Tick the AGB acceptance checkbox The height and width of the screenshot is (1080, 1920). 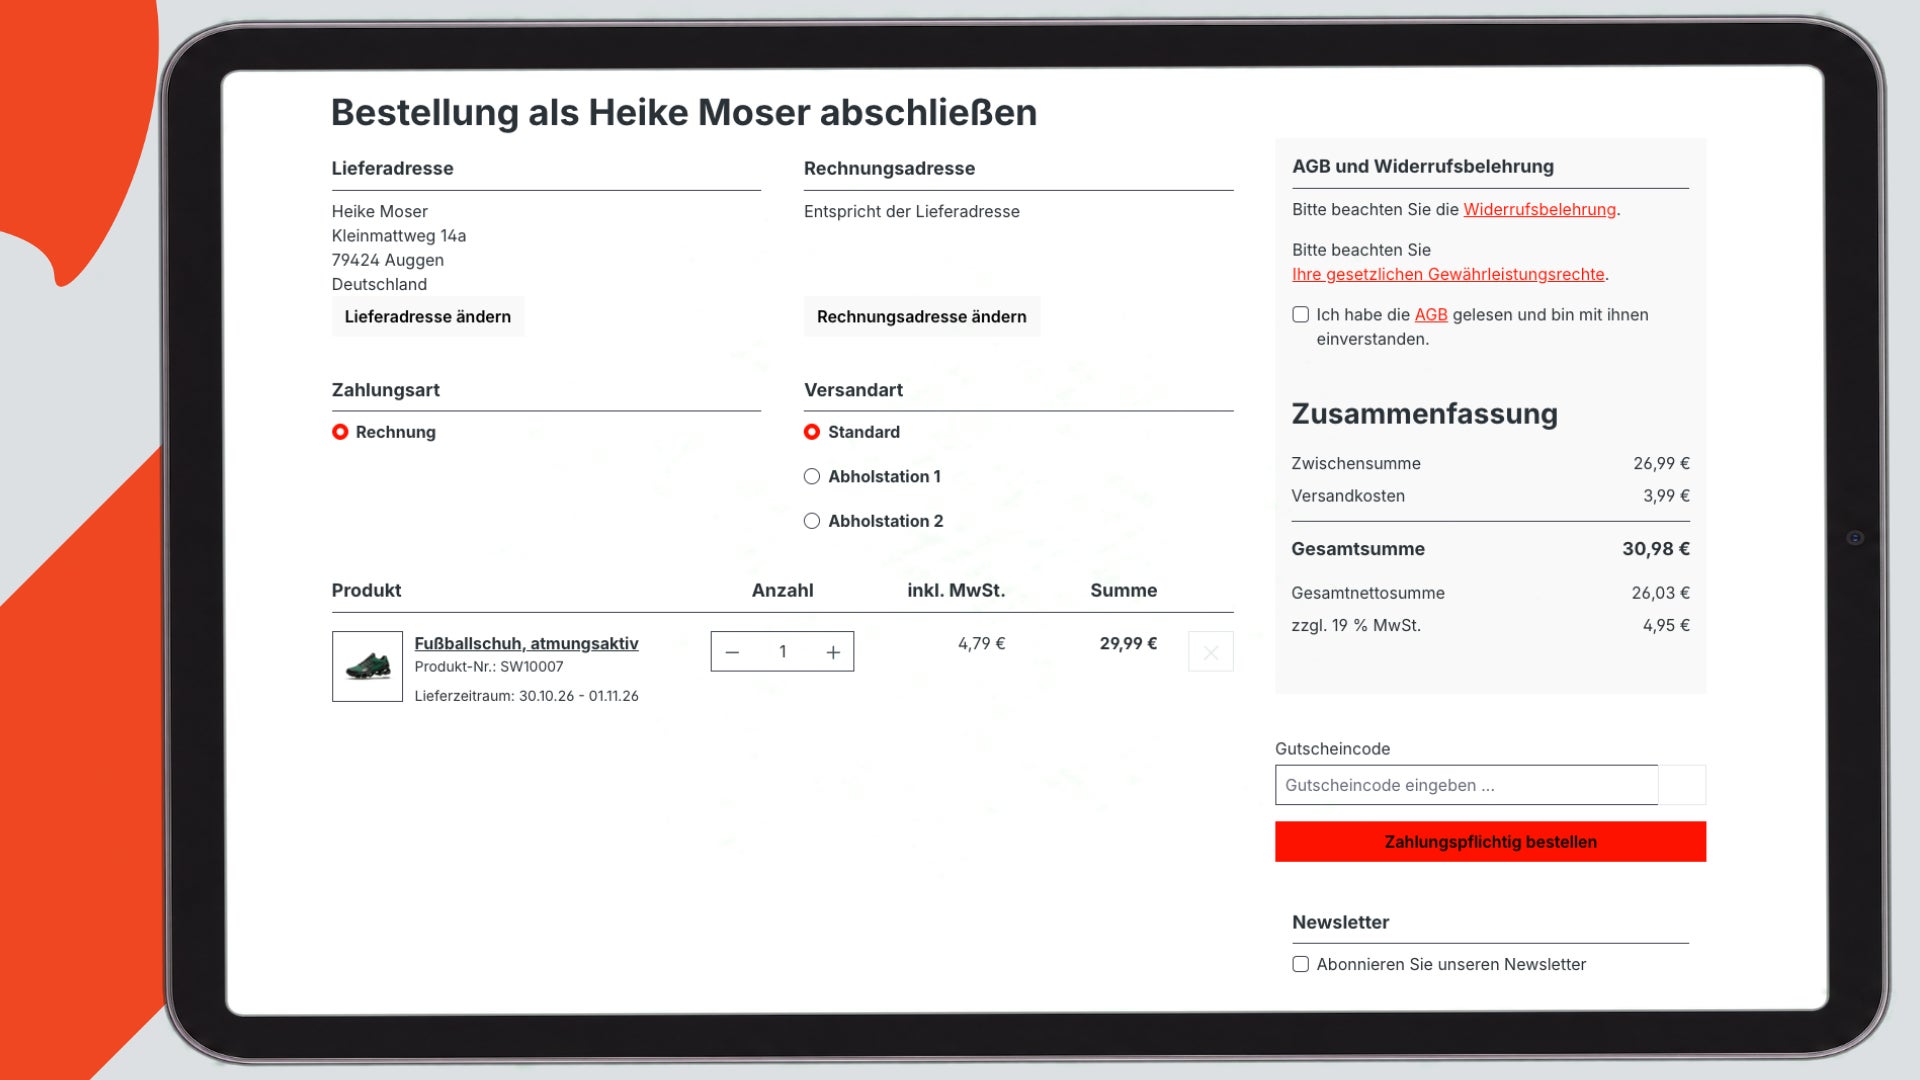[1300, 314]
